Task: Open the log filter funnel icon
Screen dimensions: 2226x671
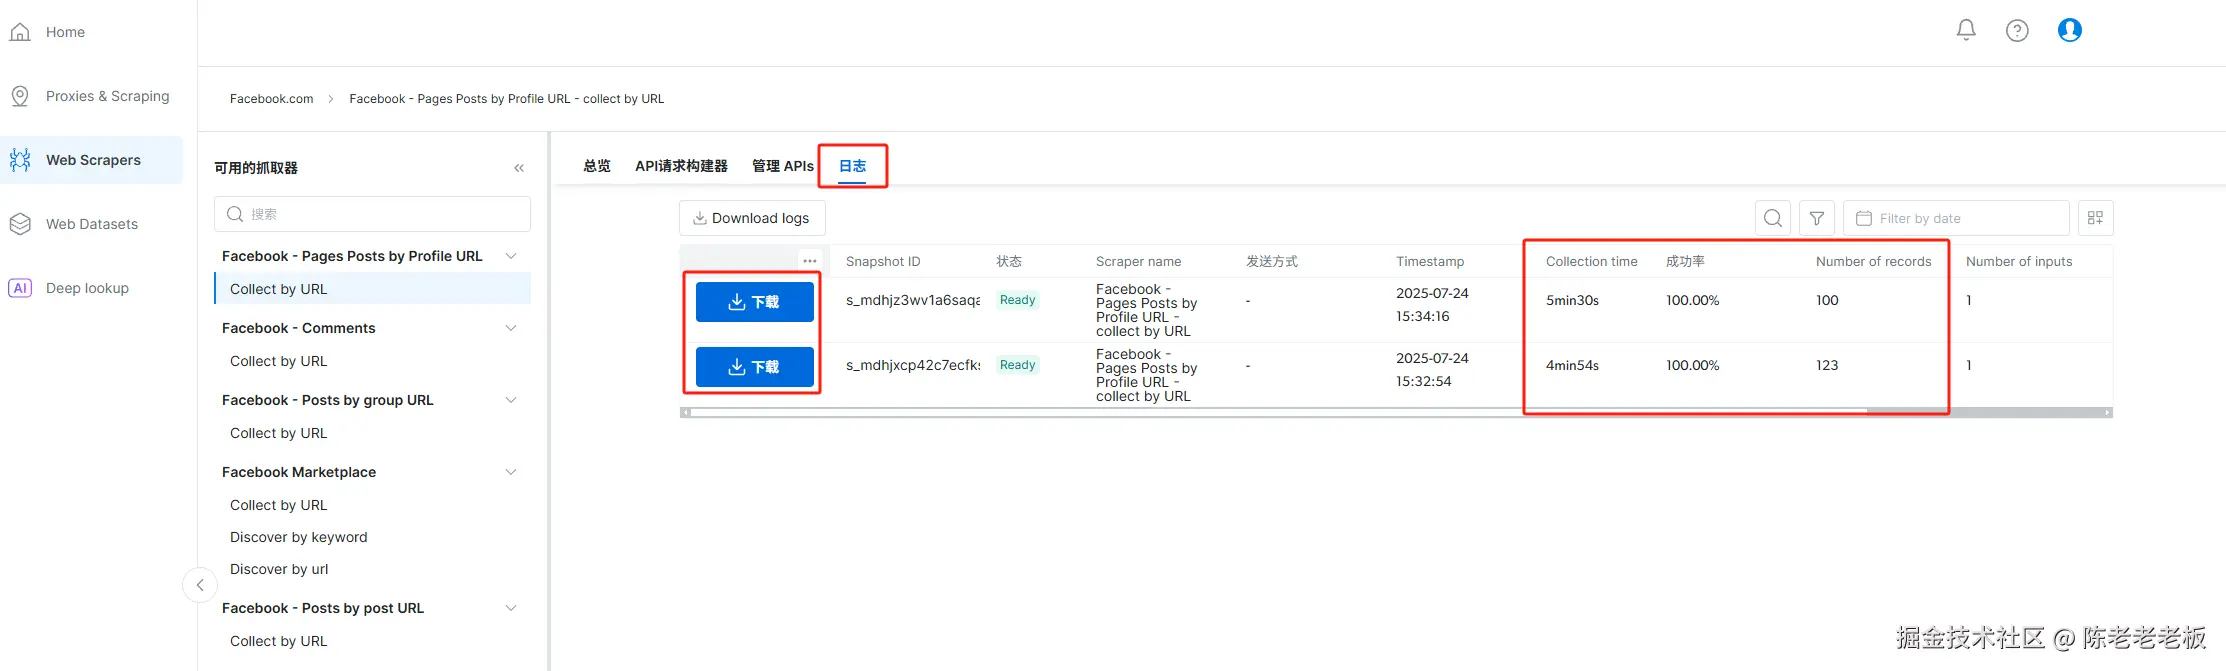Action: tap(1817, 218)
